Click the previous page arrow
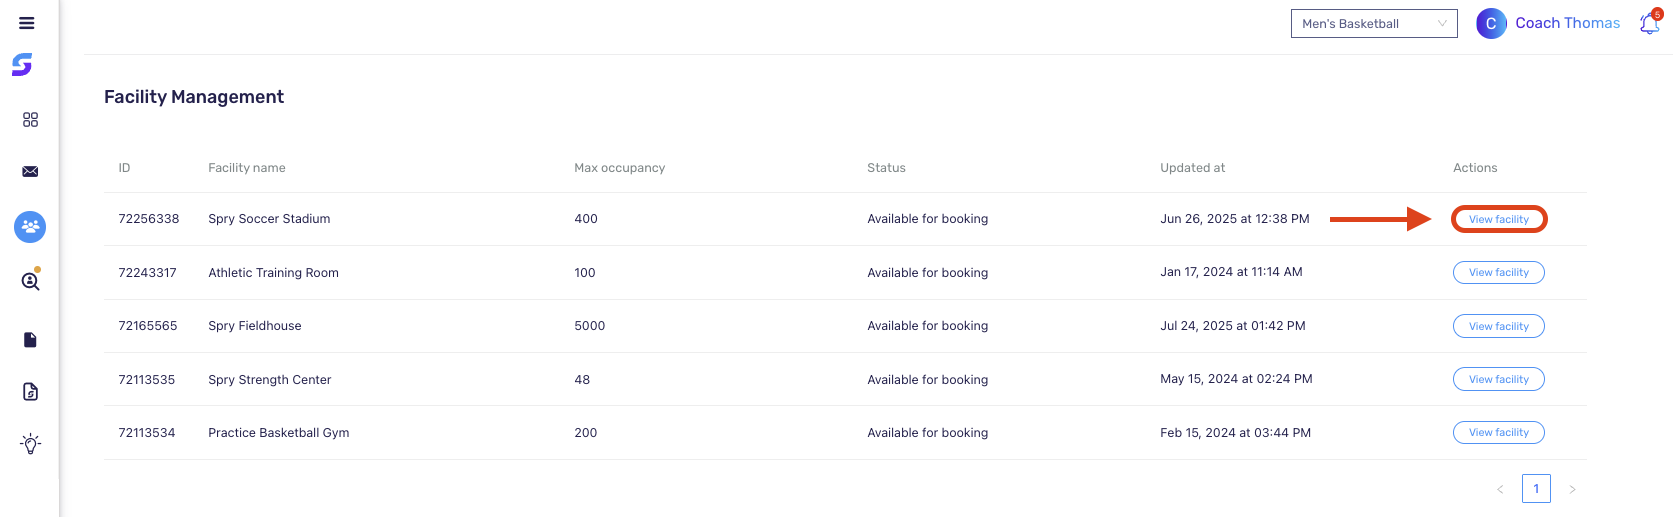This screenshot has width=1673, height=517. coord(1500,489)
